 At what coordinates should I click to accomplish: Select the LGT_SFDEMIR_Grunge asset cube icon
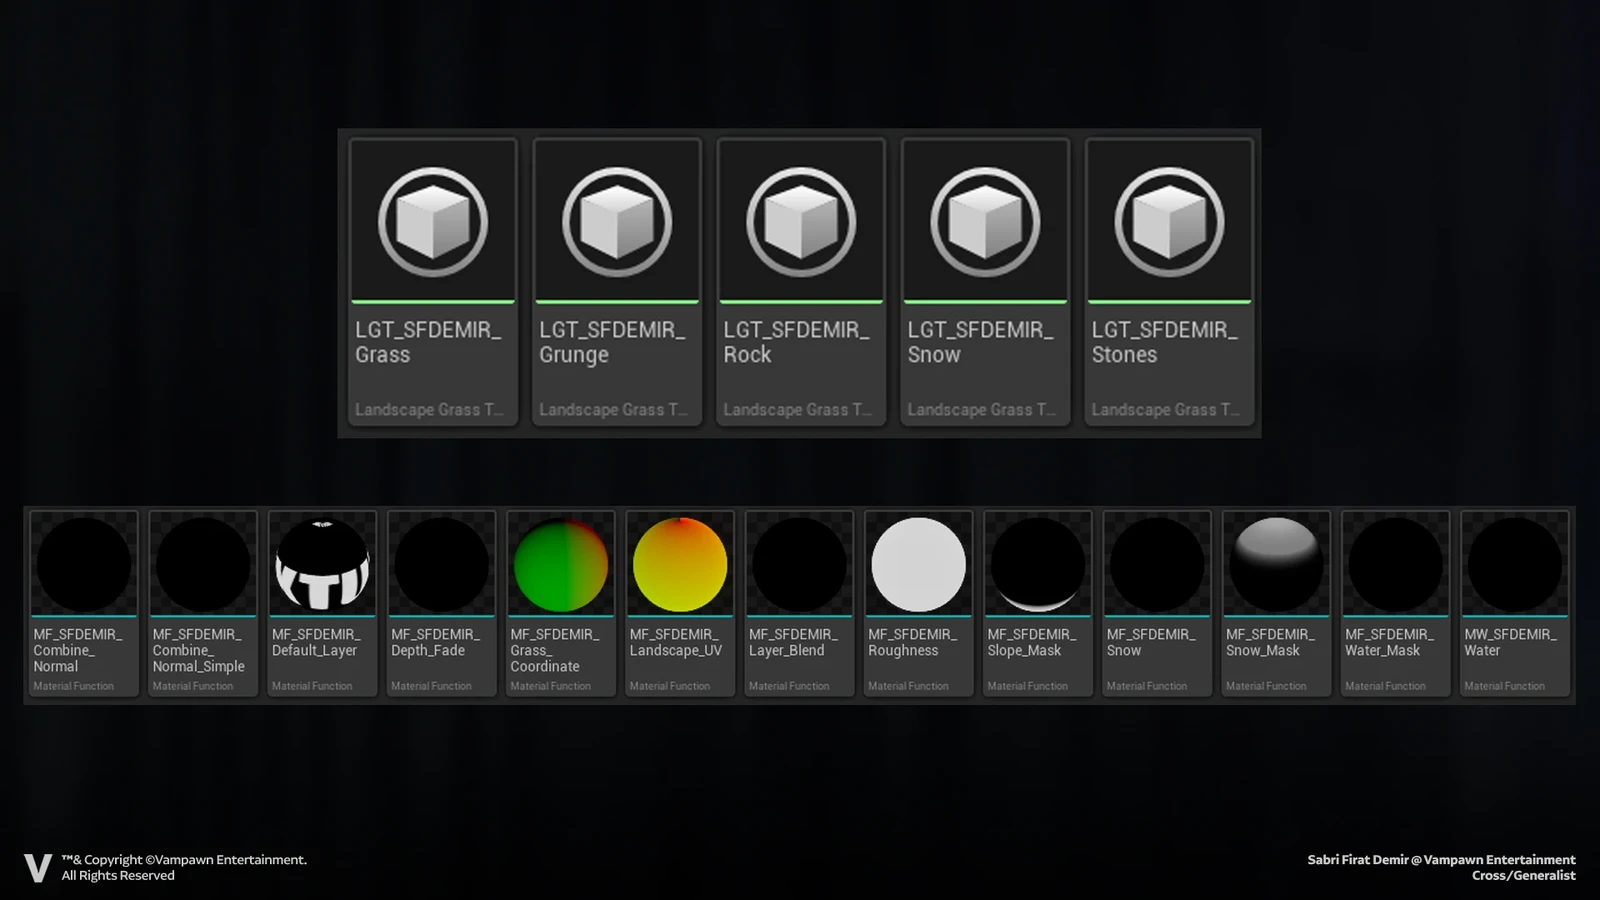[x=617, y=222]
